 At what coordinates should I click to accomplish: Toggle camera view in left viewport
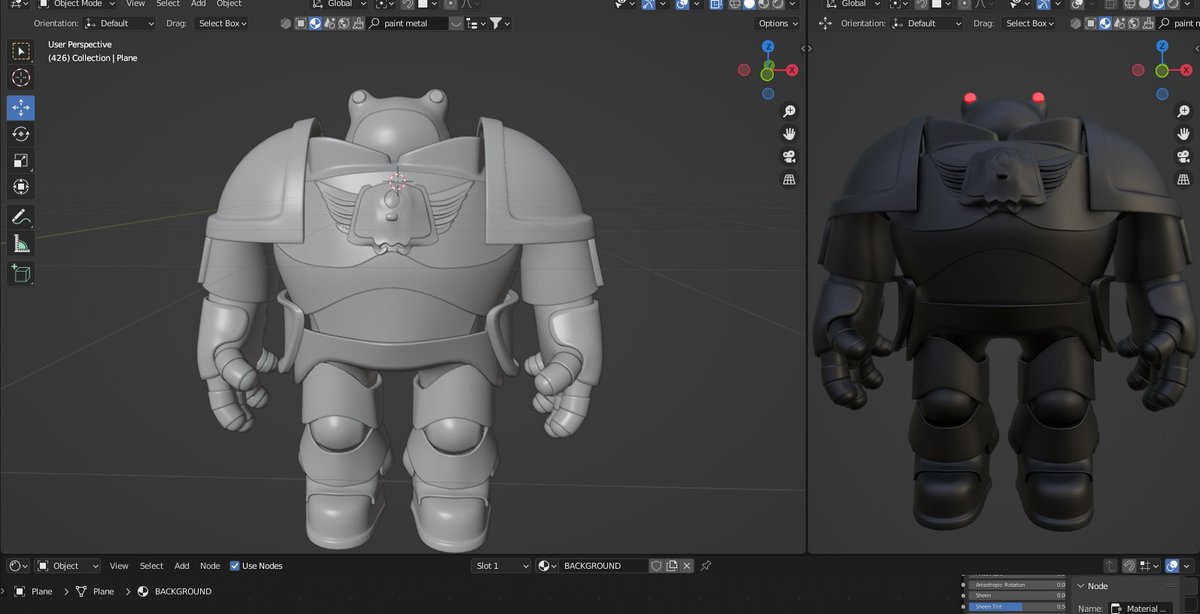(x=789, y=157)
